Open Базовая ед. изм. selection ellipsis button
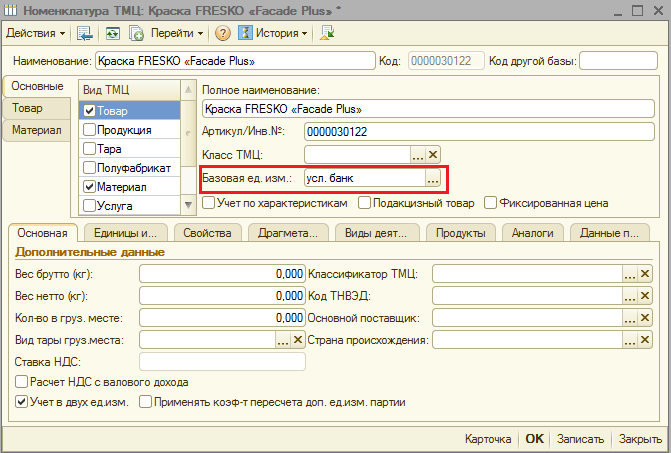 432,179
